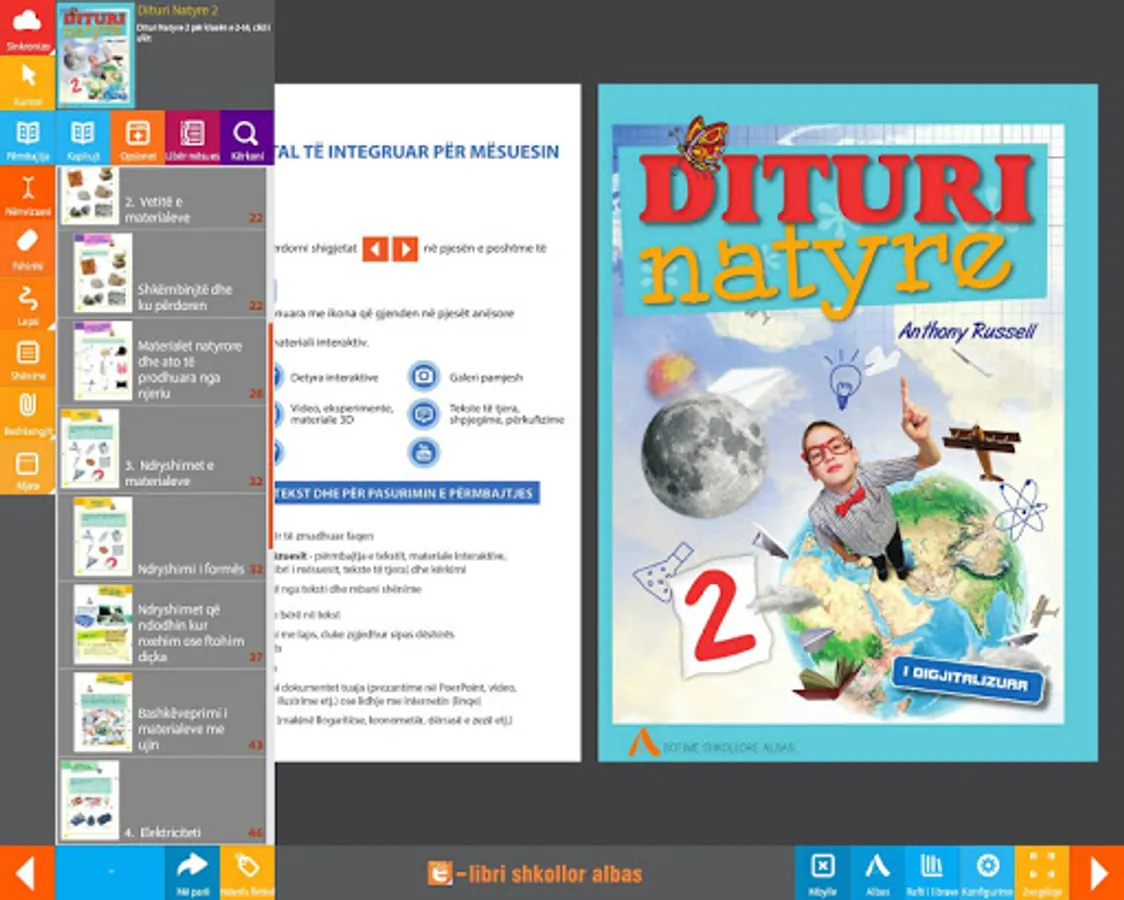Open the Kapitujt chapters tab
The image size is (1124, 900).
[x=82, y=138]
